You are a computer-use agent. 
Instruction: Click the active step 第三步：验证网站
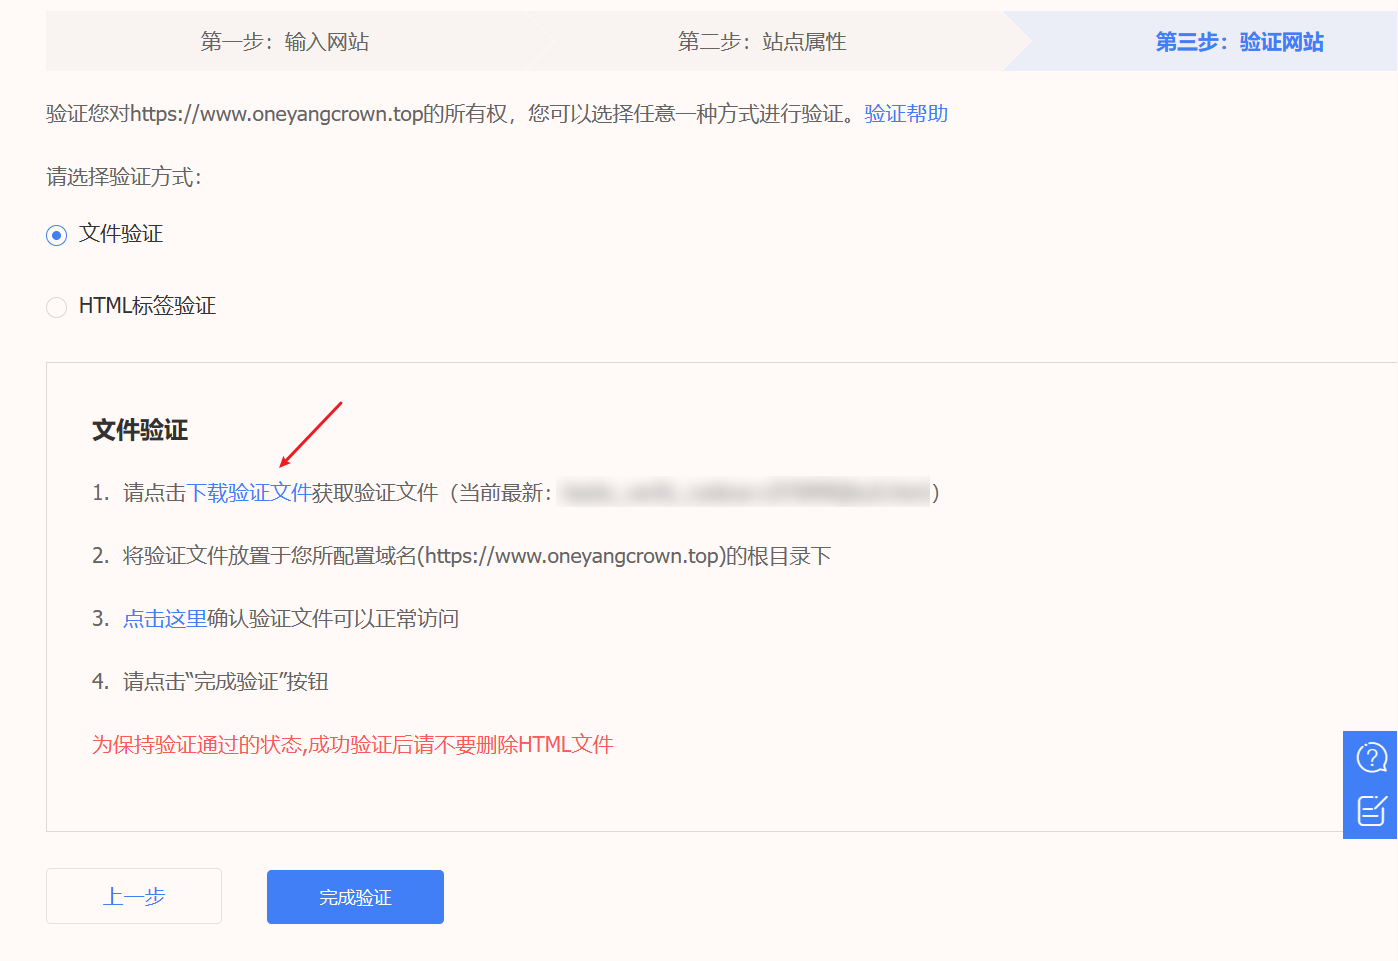tap(1239, 42)
